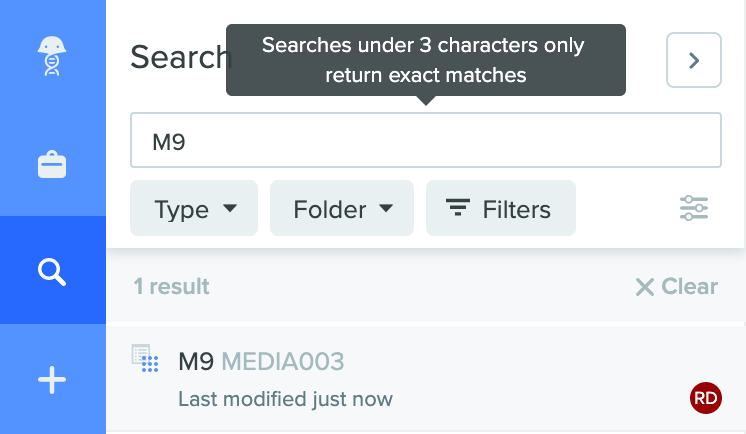Open the Folder dropdown filter
746x434 pixels.
tap(342, 208)
